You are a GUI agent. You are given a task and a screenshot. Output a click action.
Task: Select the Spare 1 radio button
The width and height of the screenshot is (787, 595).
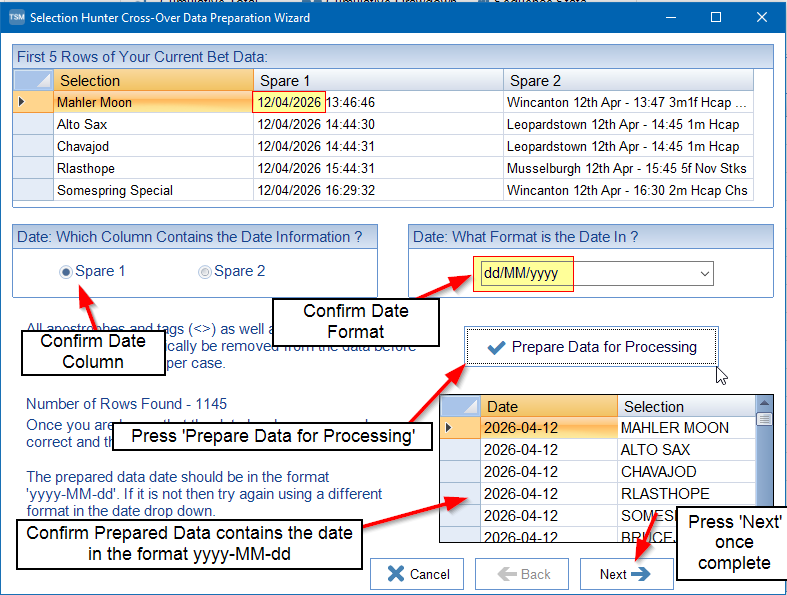(66, 272)
